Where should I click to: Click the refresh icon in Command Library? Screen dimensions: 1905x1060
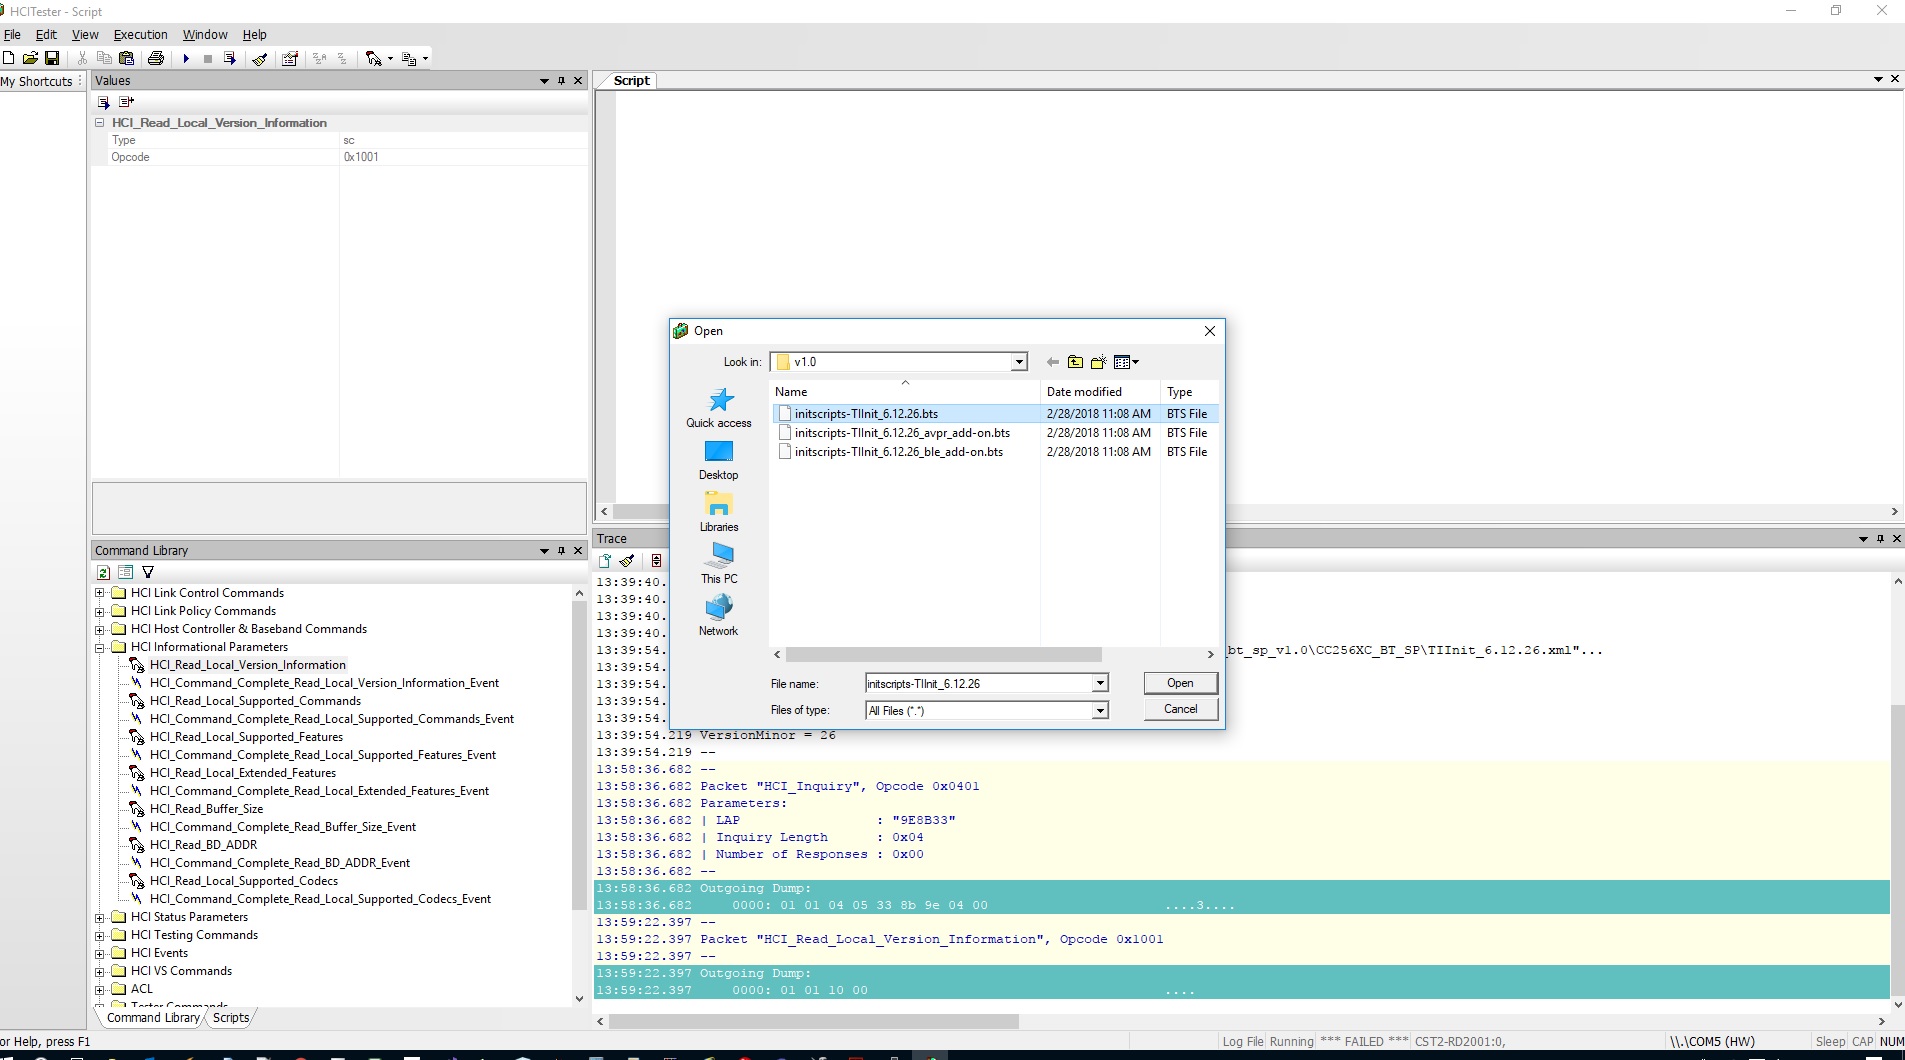coord(103,572)
